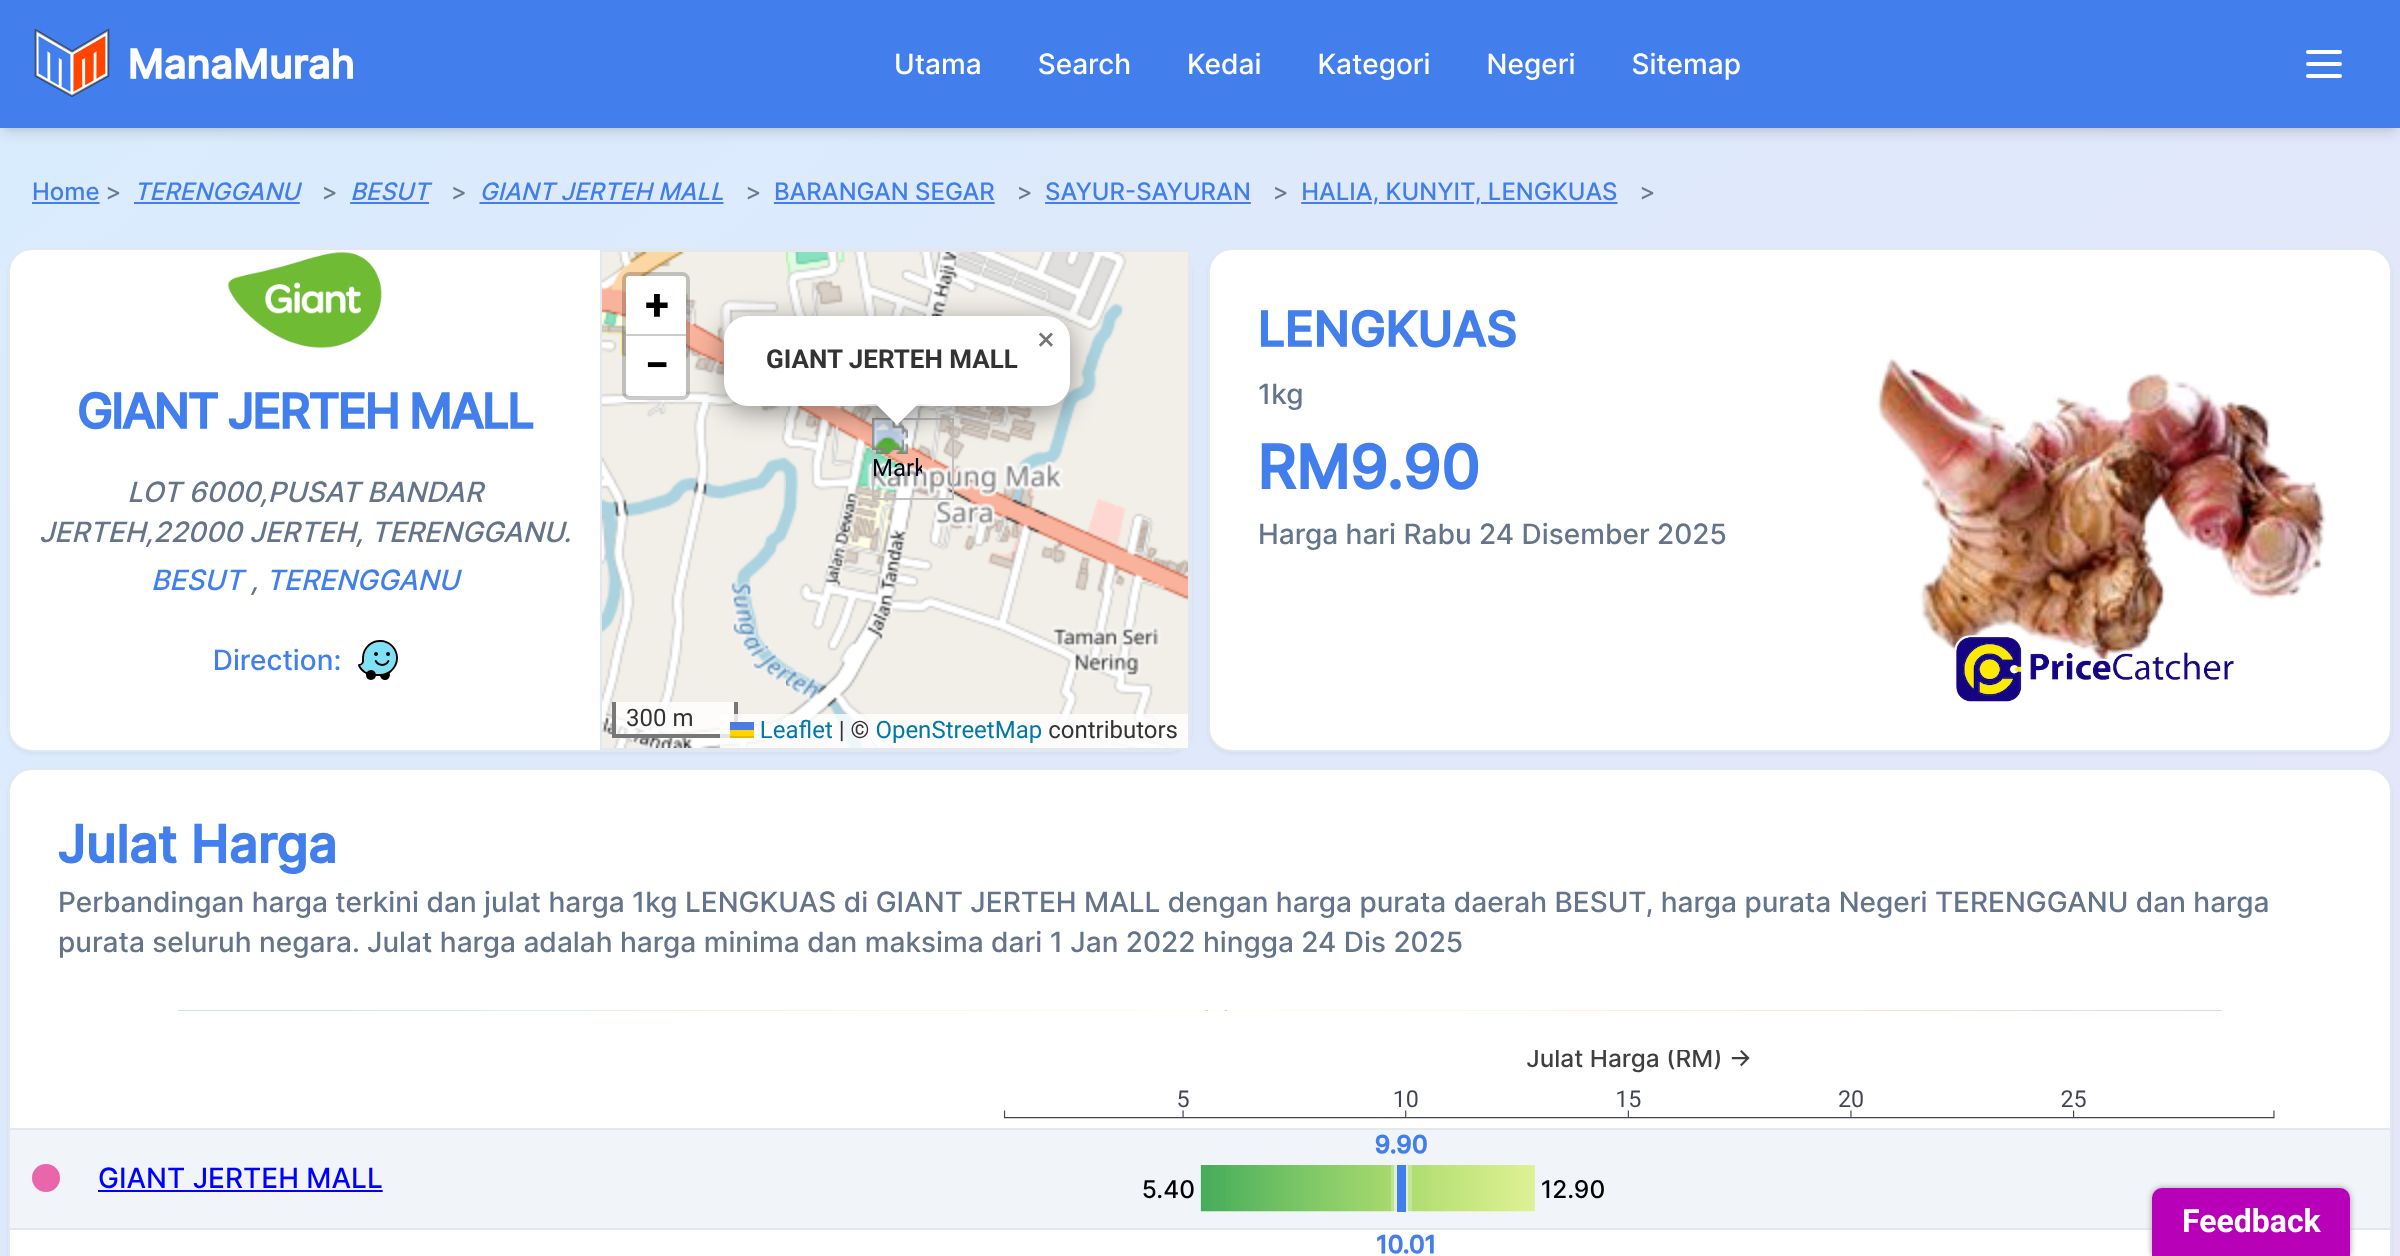Click the GIANT JERTEH MALL chart row link
This screenshot has width=2400, height=1256.
point(240,1178)
